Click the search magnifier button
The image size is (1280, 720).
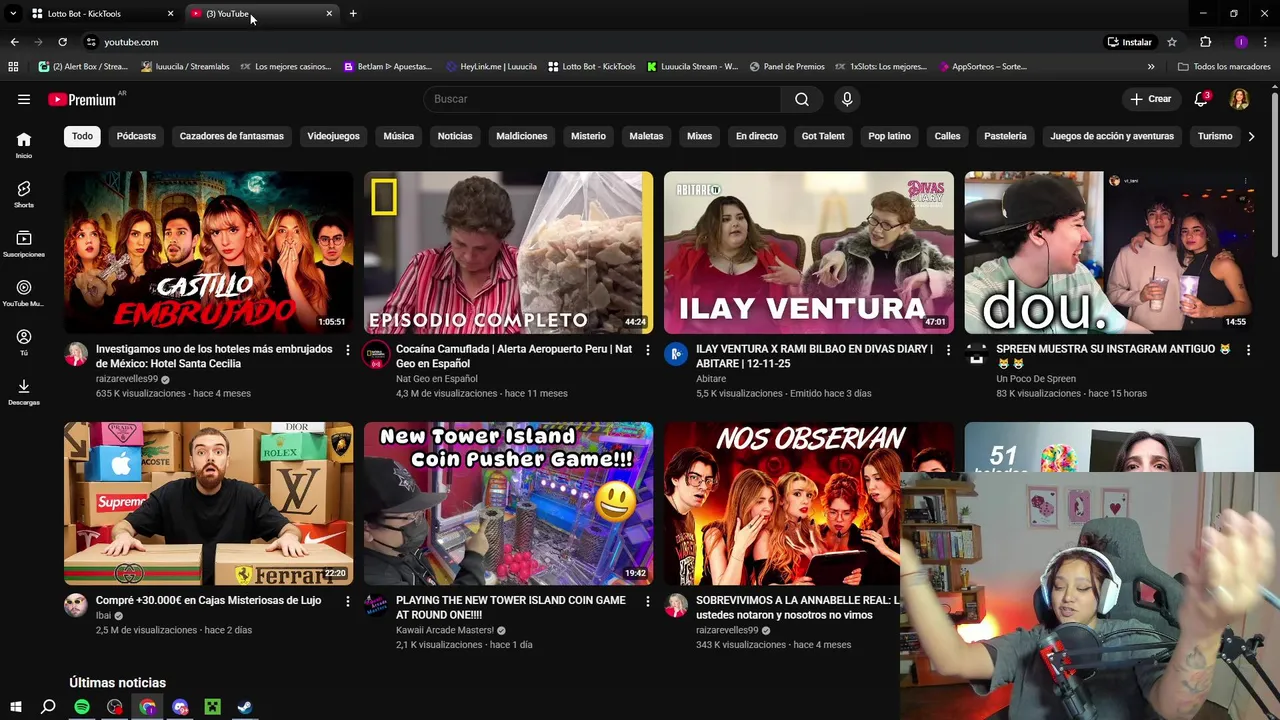[802, 99]
